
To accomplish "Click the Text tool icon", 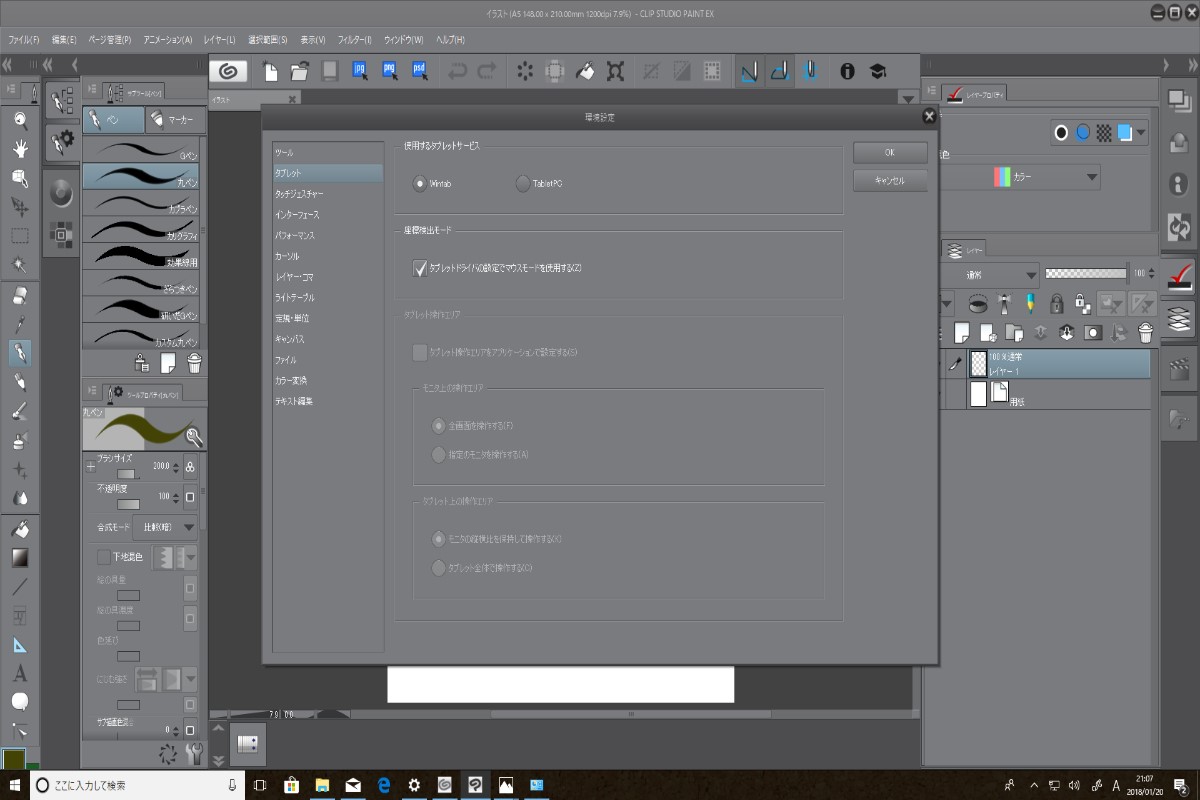I will 19,673.
